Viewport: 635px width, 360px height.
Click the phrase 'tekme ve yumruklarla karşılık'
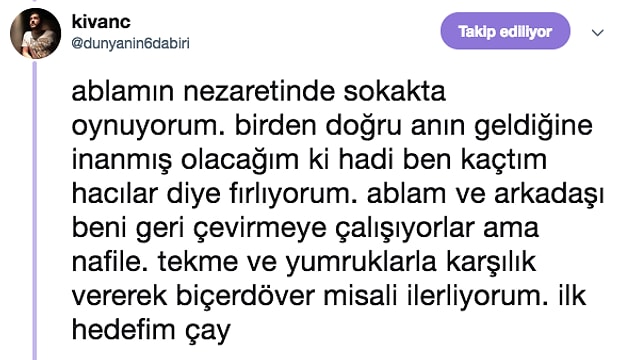point(347,263)
